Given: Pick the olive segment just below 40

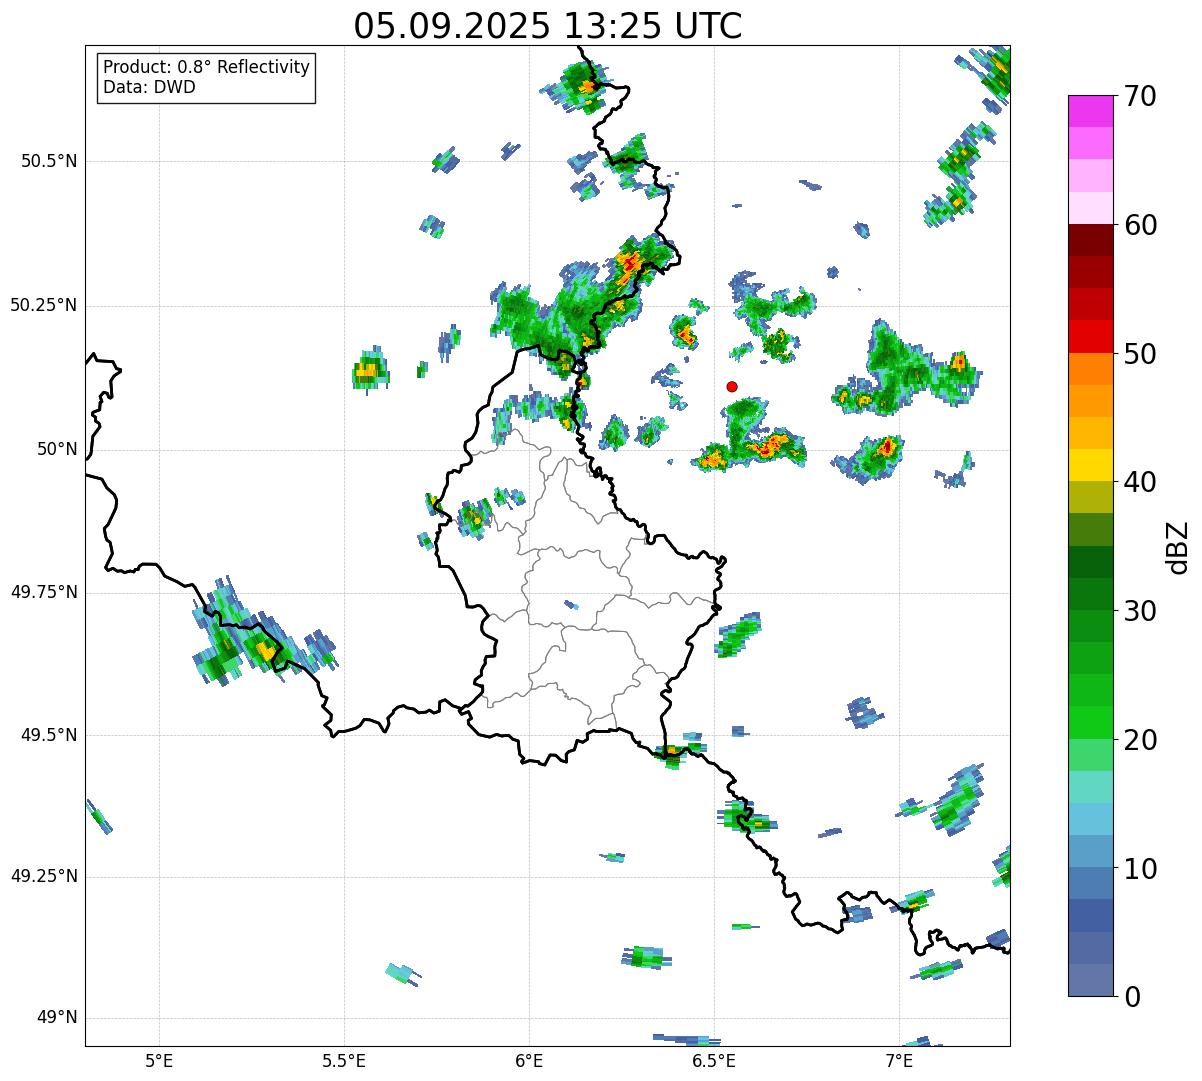Looking at the screenshot, I should click(1090, 498).
